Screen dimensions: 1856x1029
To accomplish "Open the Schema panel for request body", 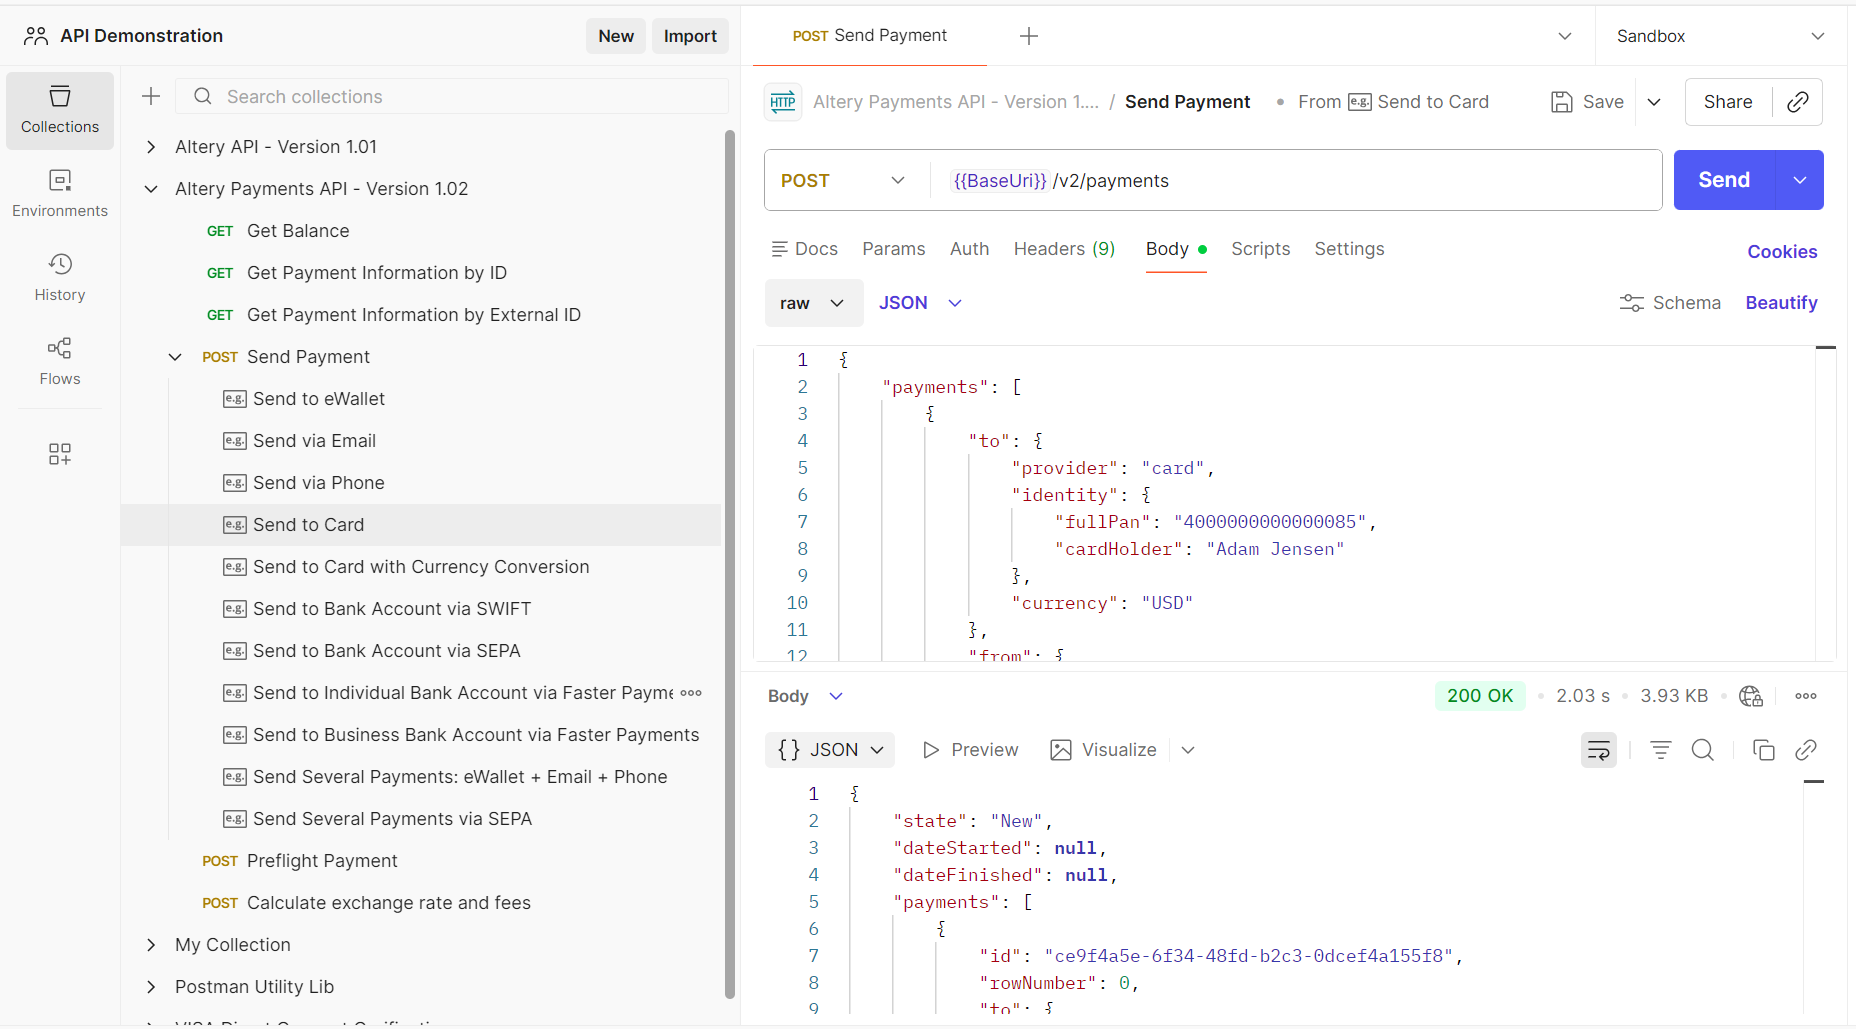I will tap(1671, 303).
